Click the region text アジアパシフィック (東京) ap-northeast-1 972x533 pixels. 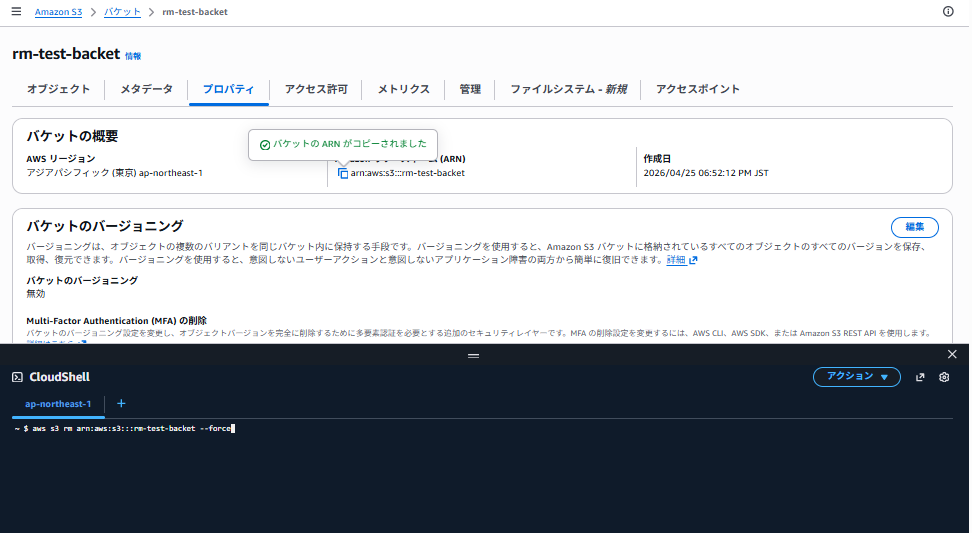click(114, 173)
